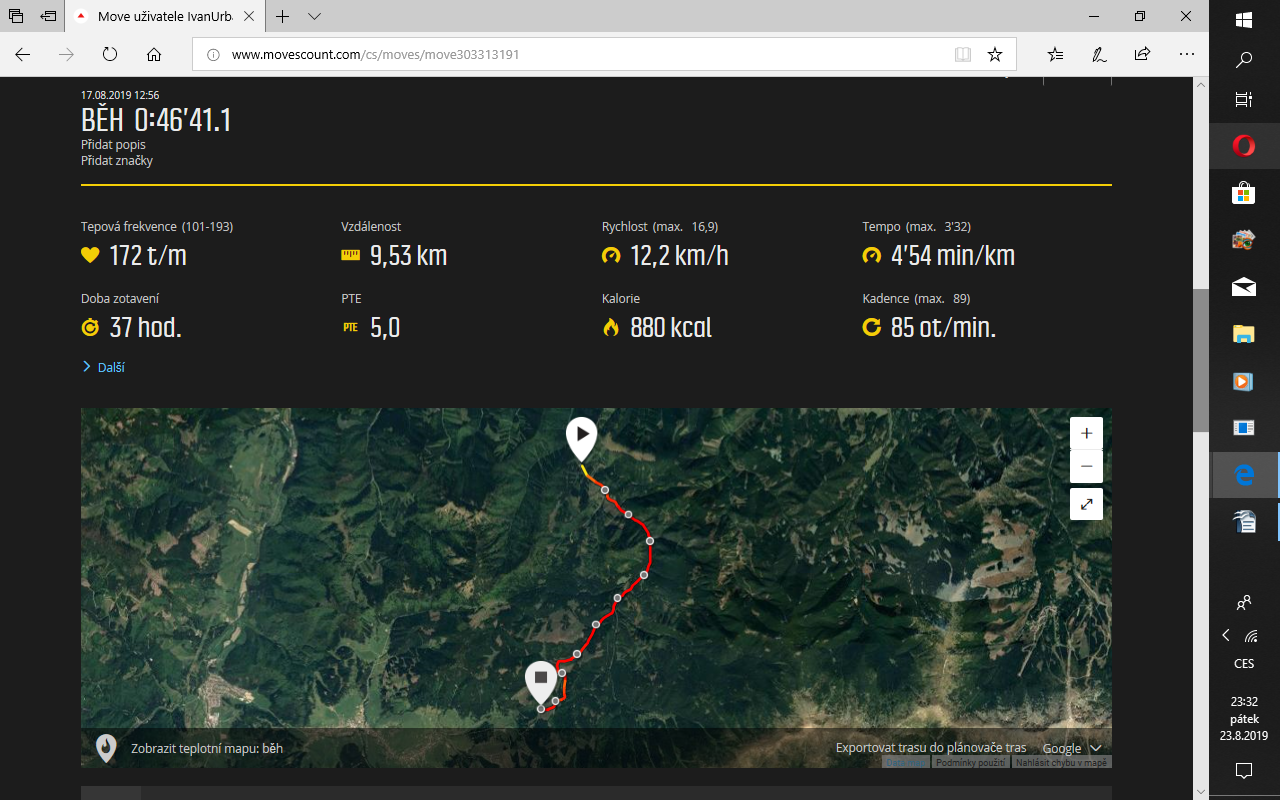1280x800 pixels.
Task: Click the route end stop marker
Action: pos(541,678)
